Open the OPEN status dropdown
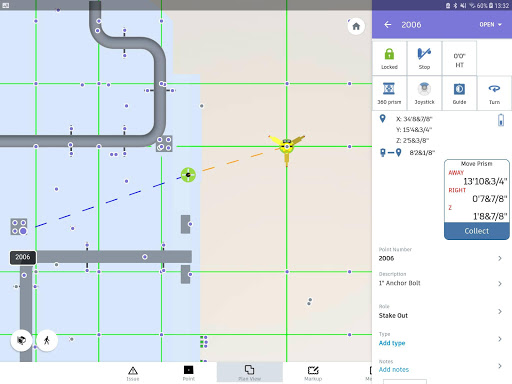The image size is (512, 384). click(490, 25)
